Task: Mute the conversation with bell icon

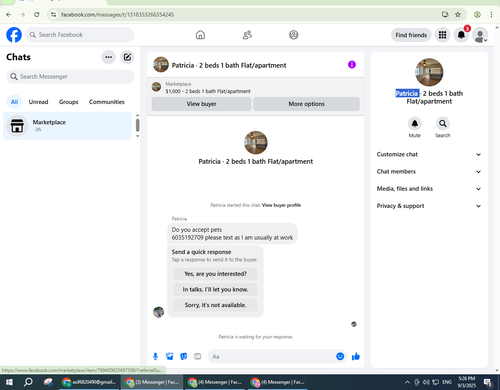Action: click(x=415, y=124)
